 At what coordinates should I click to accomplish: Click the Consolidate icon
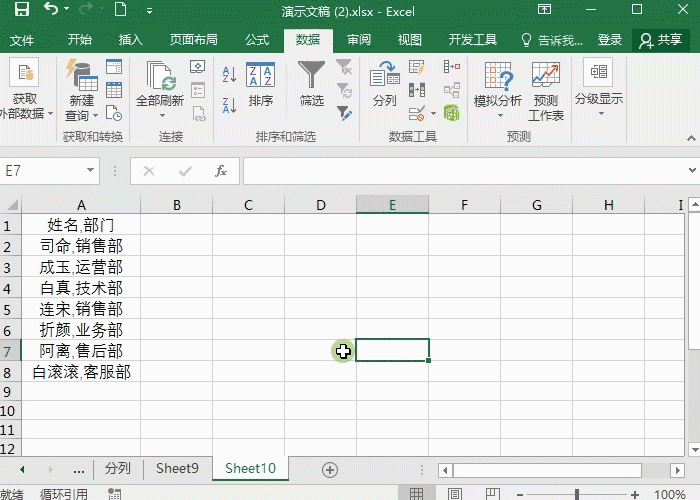point(452,67)
